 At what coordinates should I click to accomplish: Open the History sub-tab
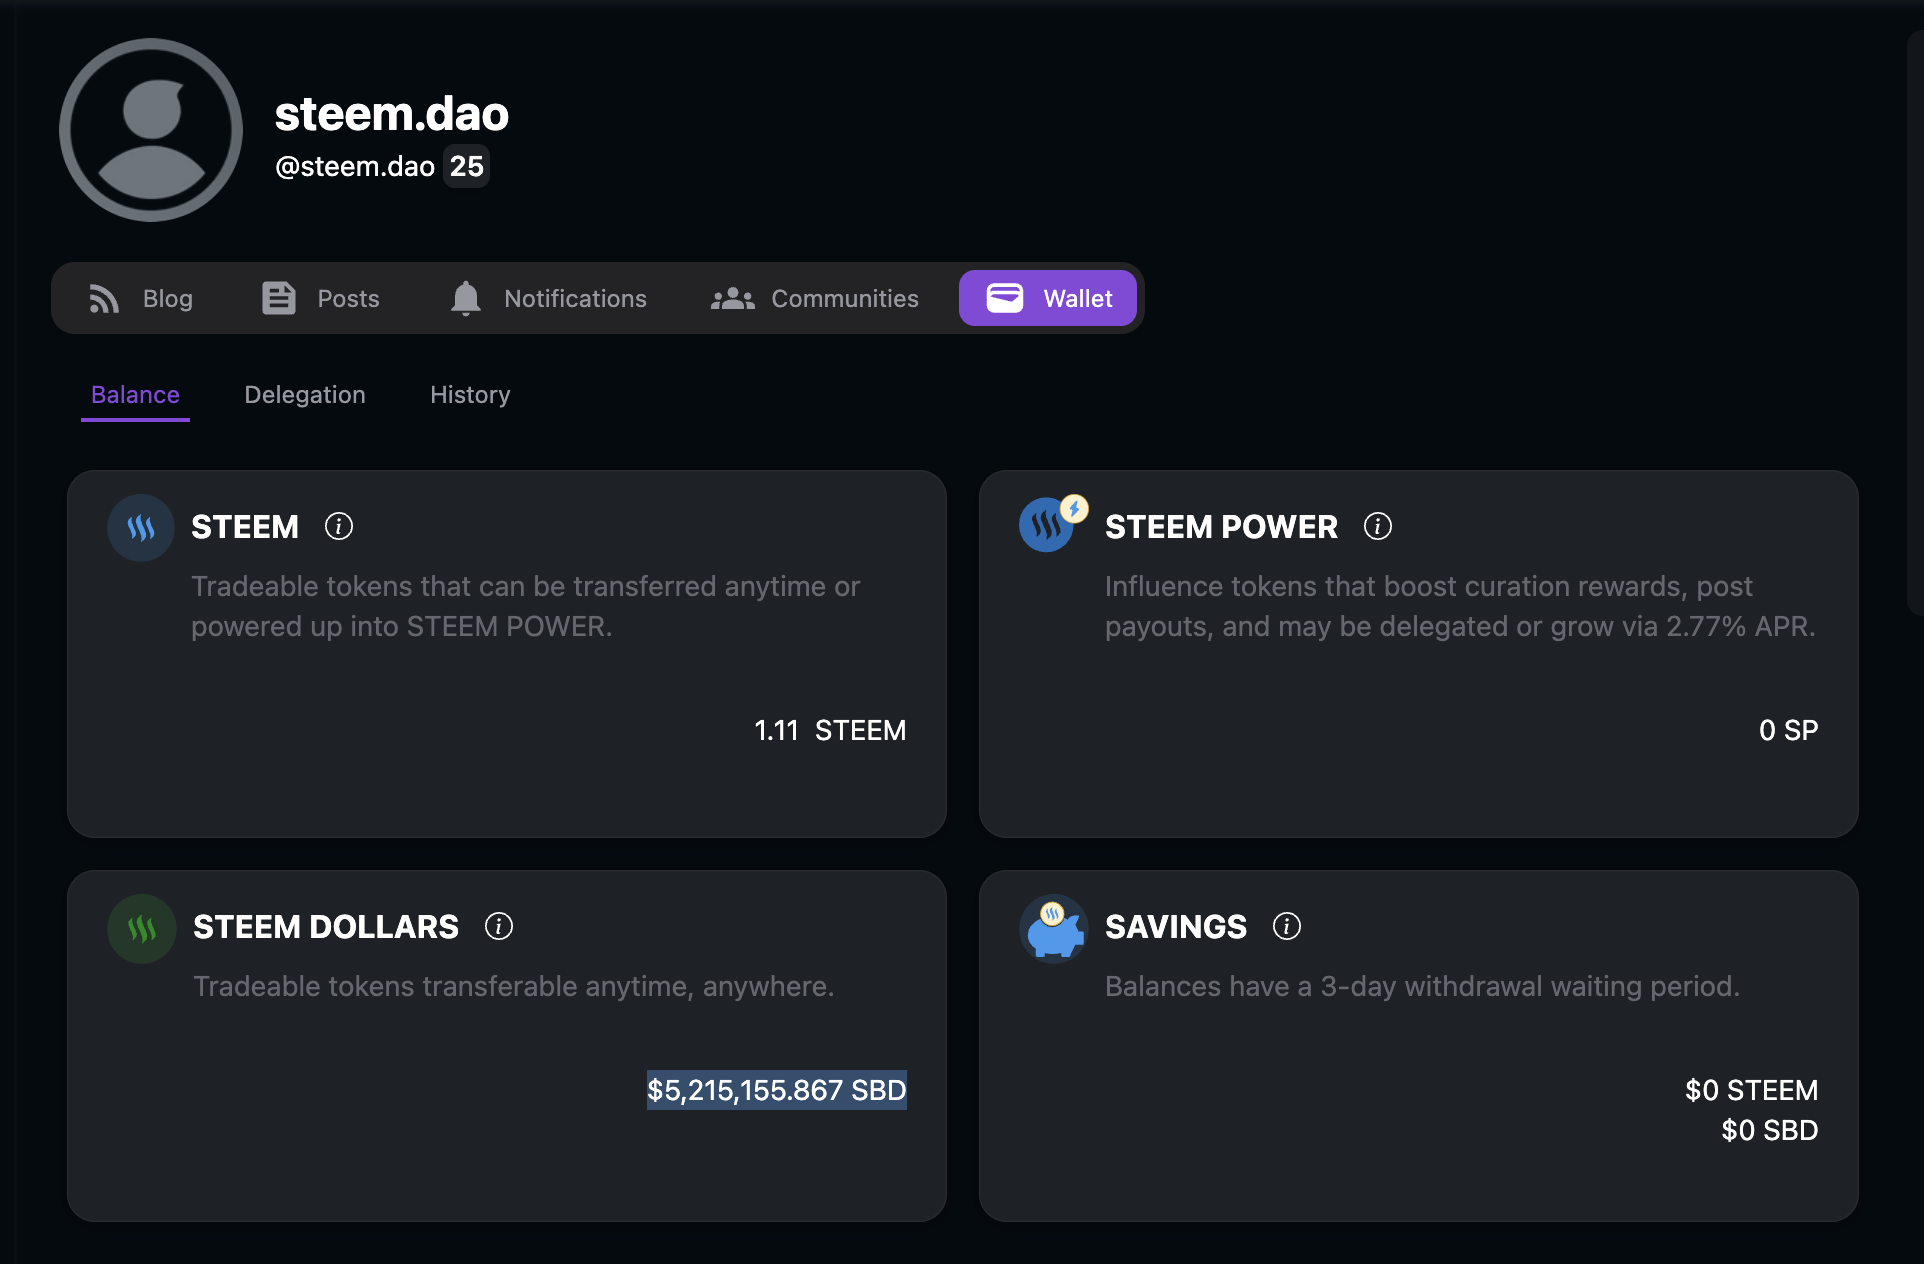click(x=470, y=395)
